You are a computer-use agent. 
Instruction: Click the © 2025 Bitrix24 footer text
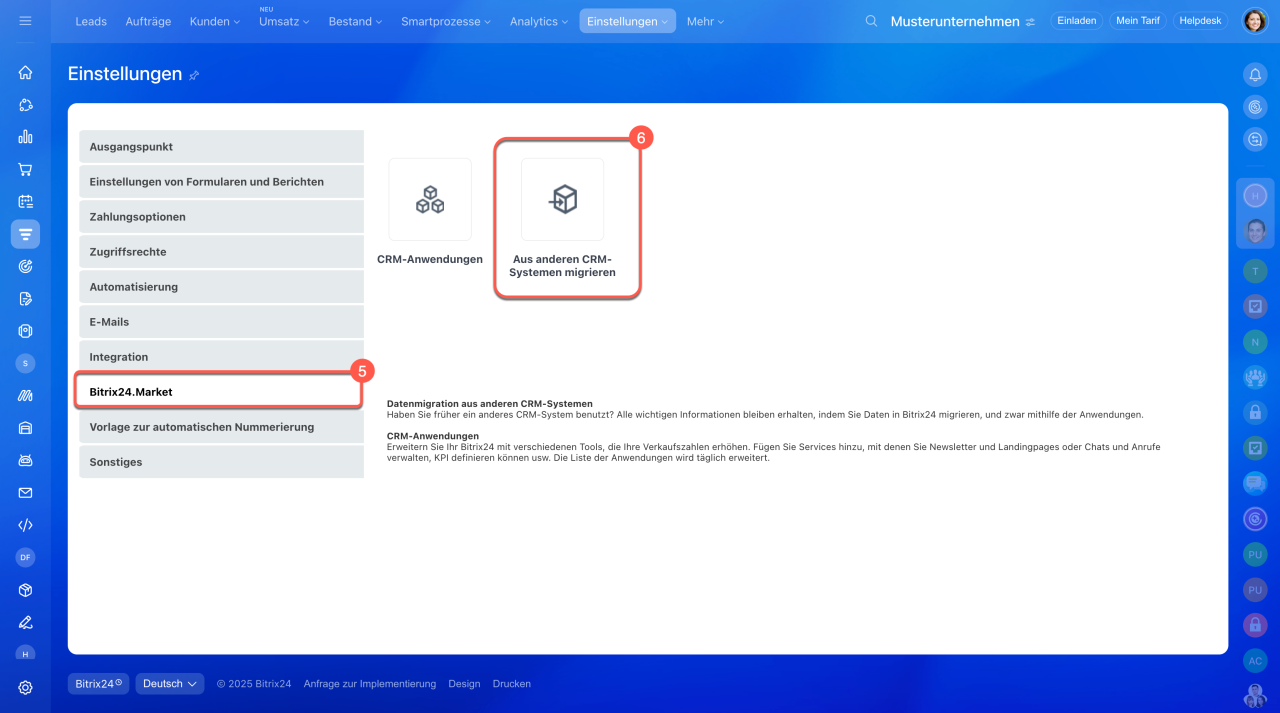point(254,684)
